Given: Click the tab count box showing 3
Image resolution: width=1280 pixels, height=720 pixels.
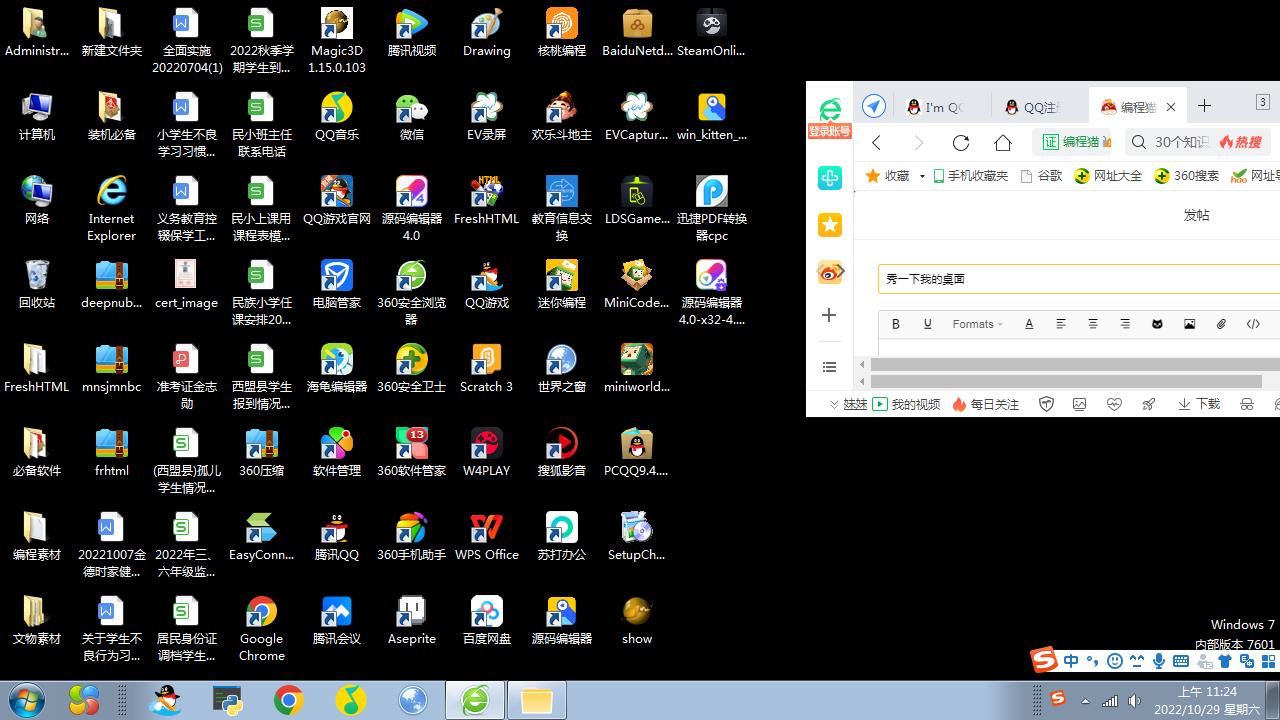Looking at the screenshot, I should [1263, 102].
